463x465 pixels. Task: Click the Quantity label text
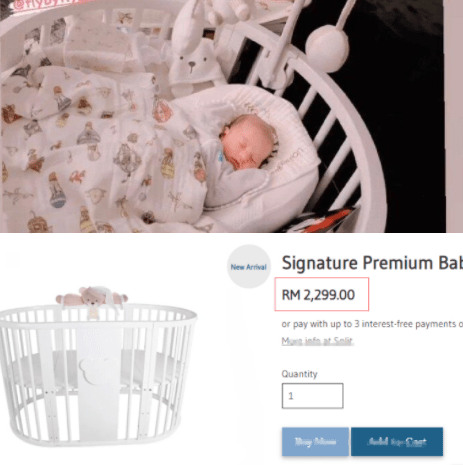[299, 374]
